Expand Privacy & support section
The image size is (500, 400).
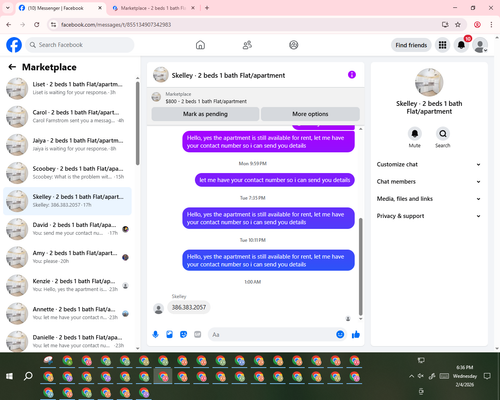pyautogui.click(x=429, y=216)
